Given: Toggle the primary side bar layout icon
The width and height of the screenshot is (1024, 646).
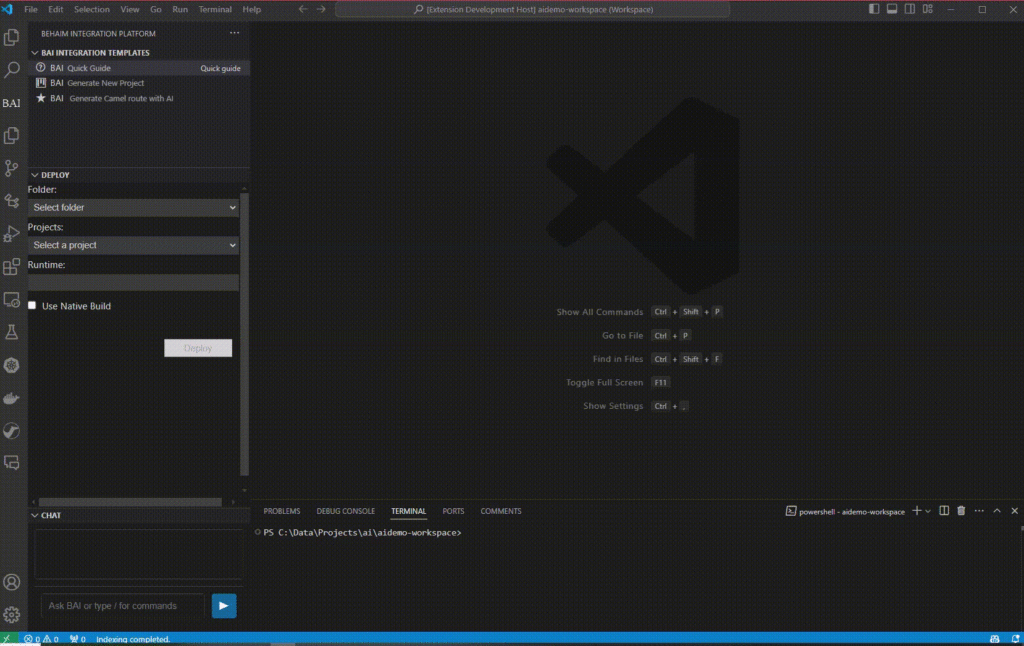Looking at the screenshot, I should 875,9.
